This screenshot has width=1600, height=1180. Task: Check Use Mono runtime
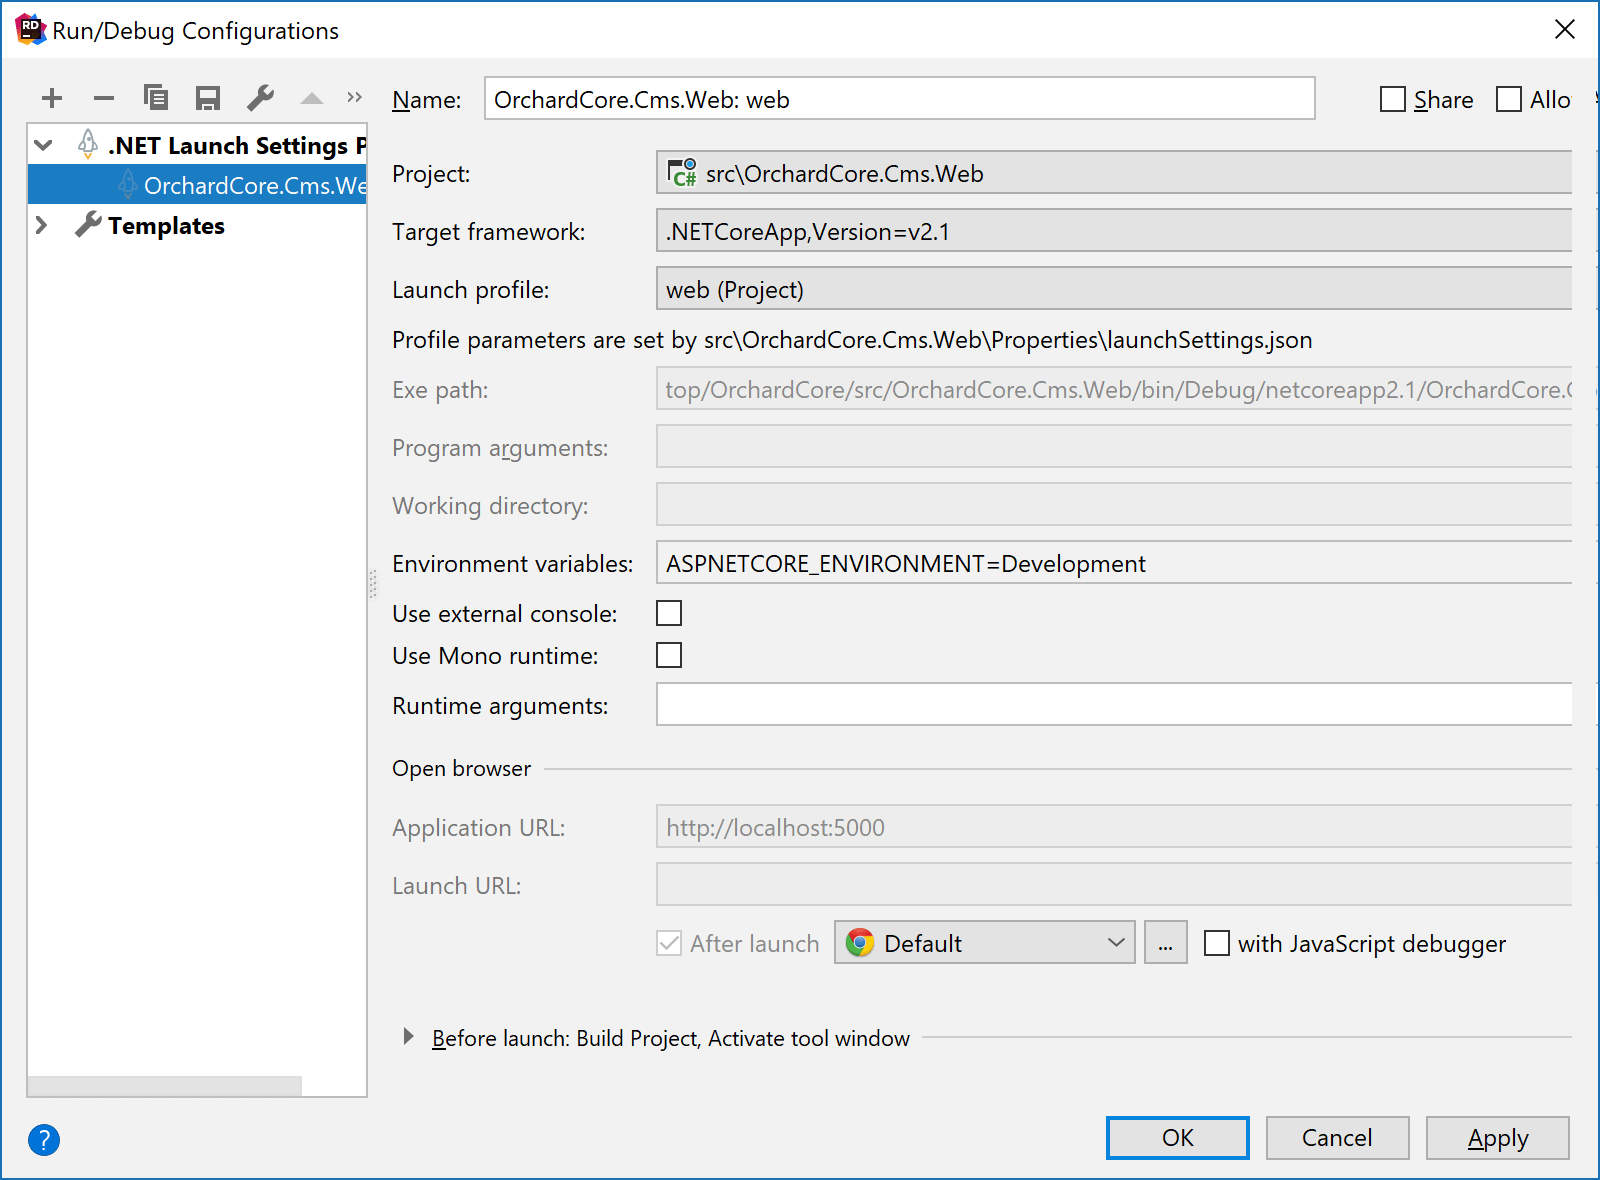coord(668,655)
